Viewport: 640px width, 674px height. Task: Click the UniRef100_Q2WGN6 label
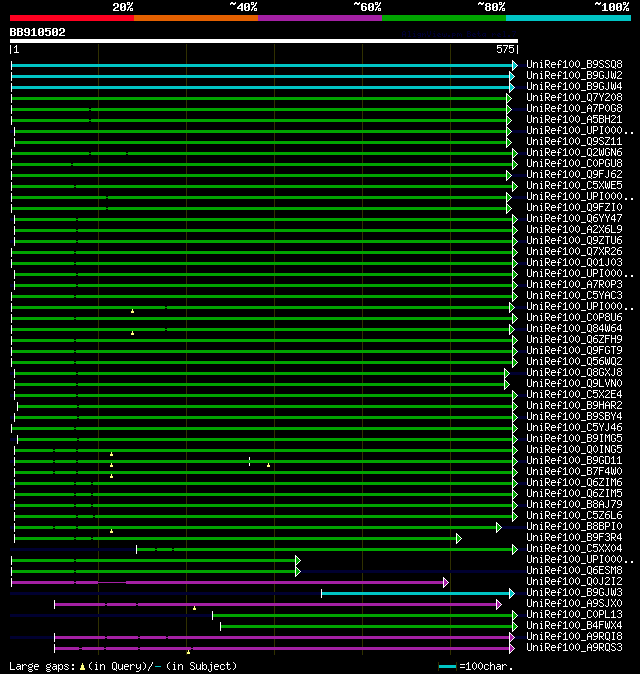coord(574,153)
